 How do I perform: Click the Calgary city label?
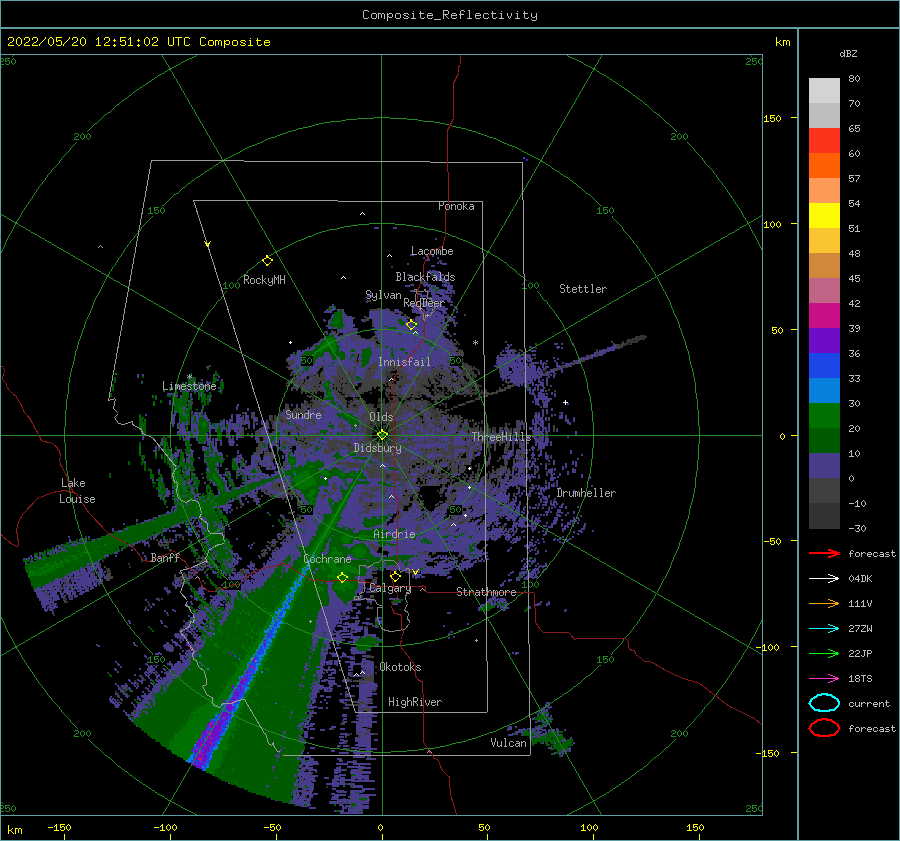(x=390, y=588)
